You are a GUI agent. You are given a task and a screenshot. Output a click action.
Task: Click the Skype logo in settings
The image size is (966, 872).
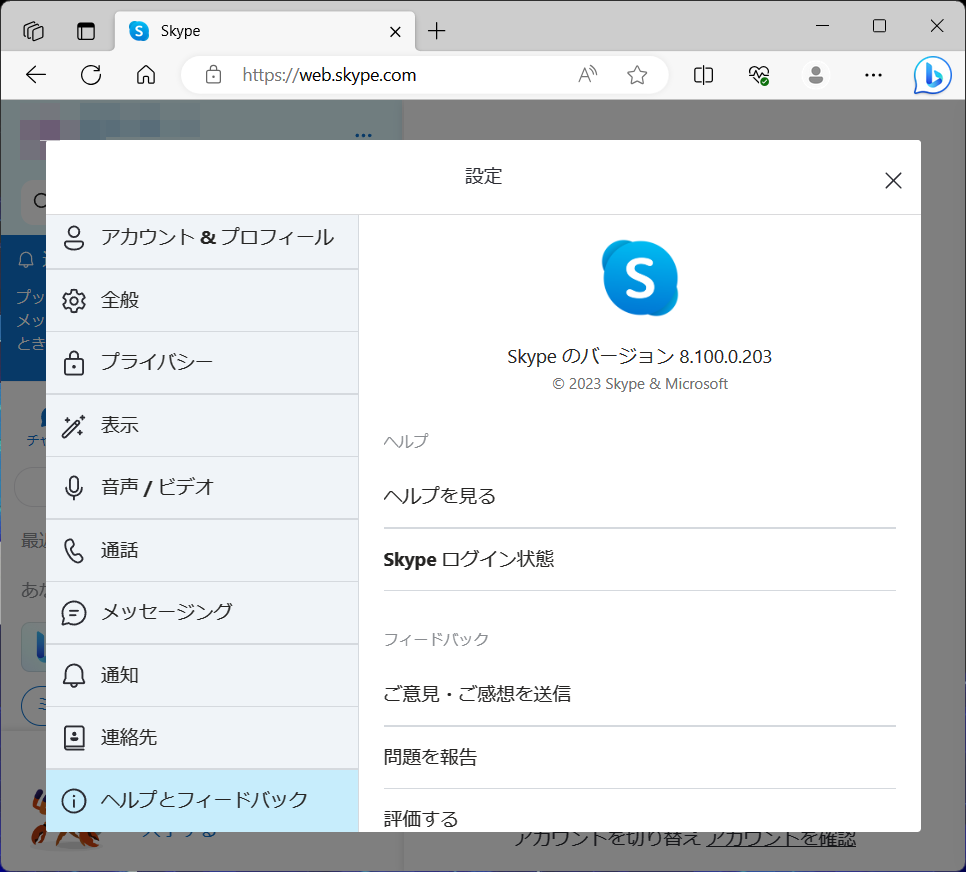(x=639, y=278)
